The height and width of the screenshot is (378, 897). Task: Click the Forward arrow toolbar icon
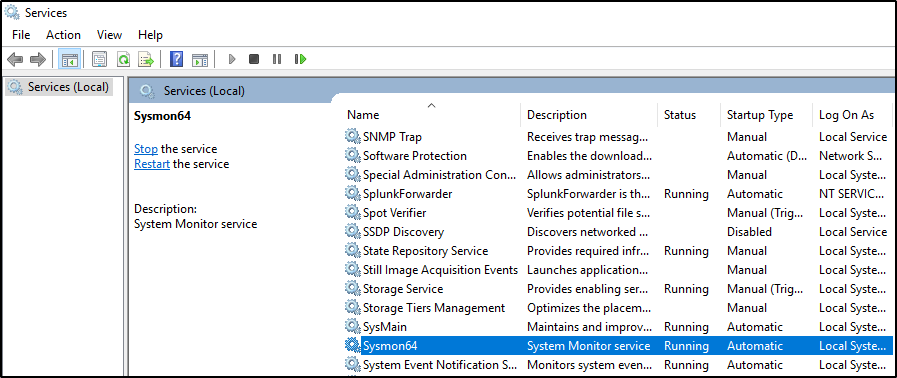[38, 59]
